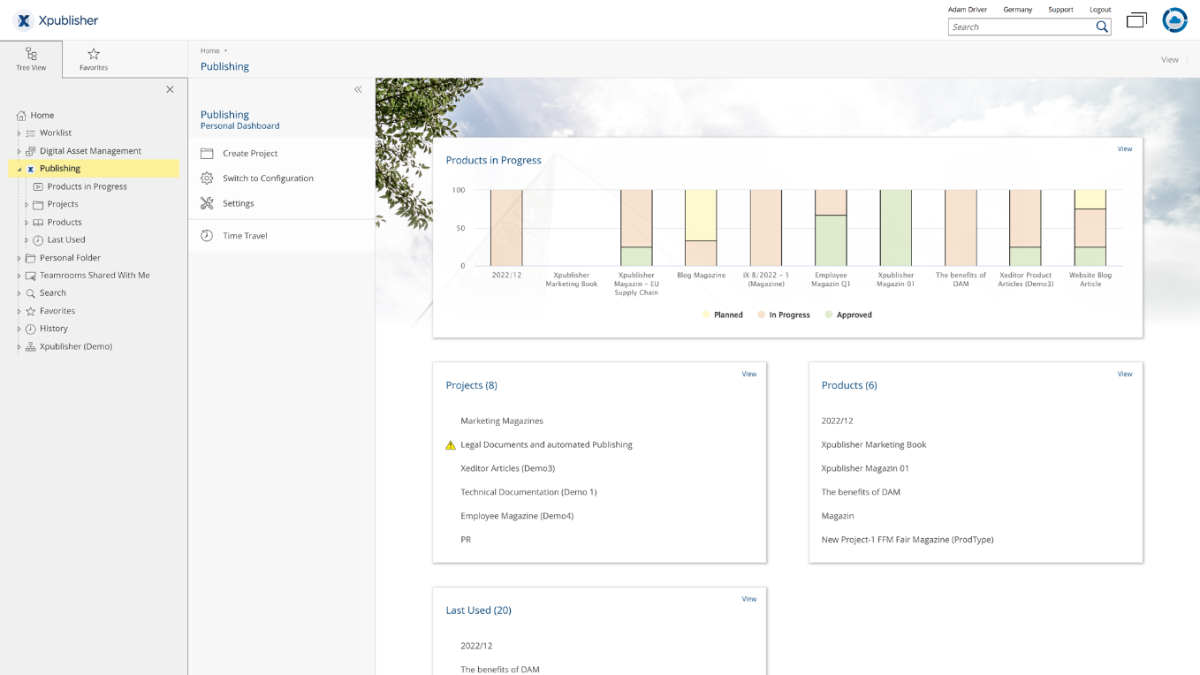
Task: Click the Personal Folder icon in the tree
Action: pyautogui.click(x=31, y=258)
